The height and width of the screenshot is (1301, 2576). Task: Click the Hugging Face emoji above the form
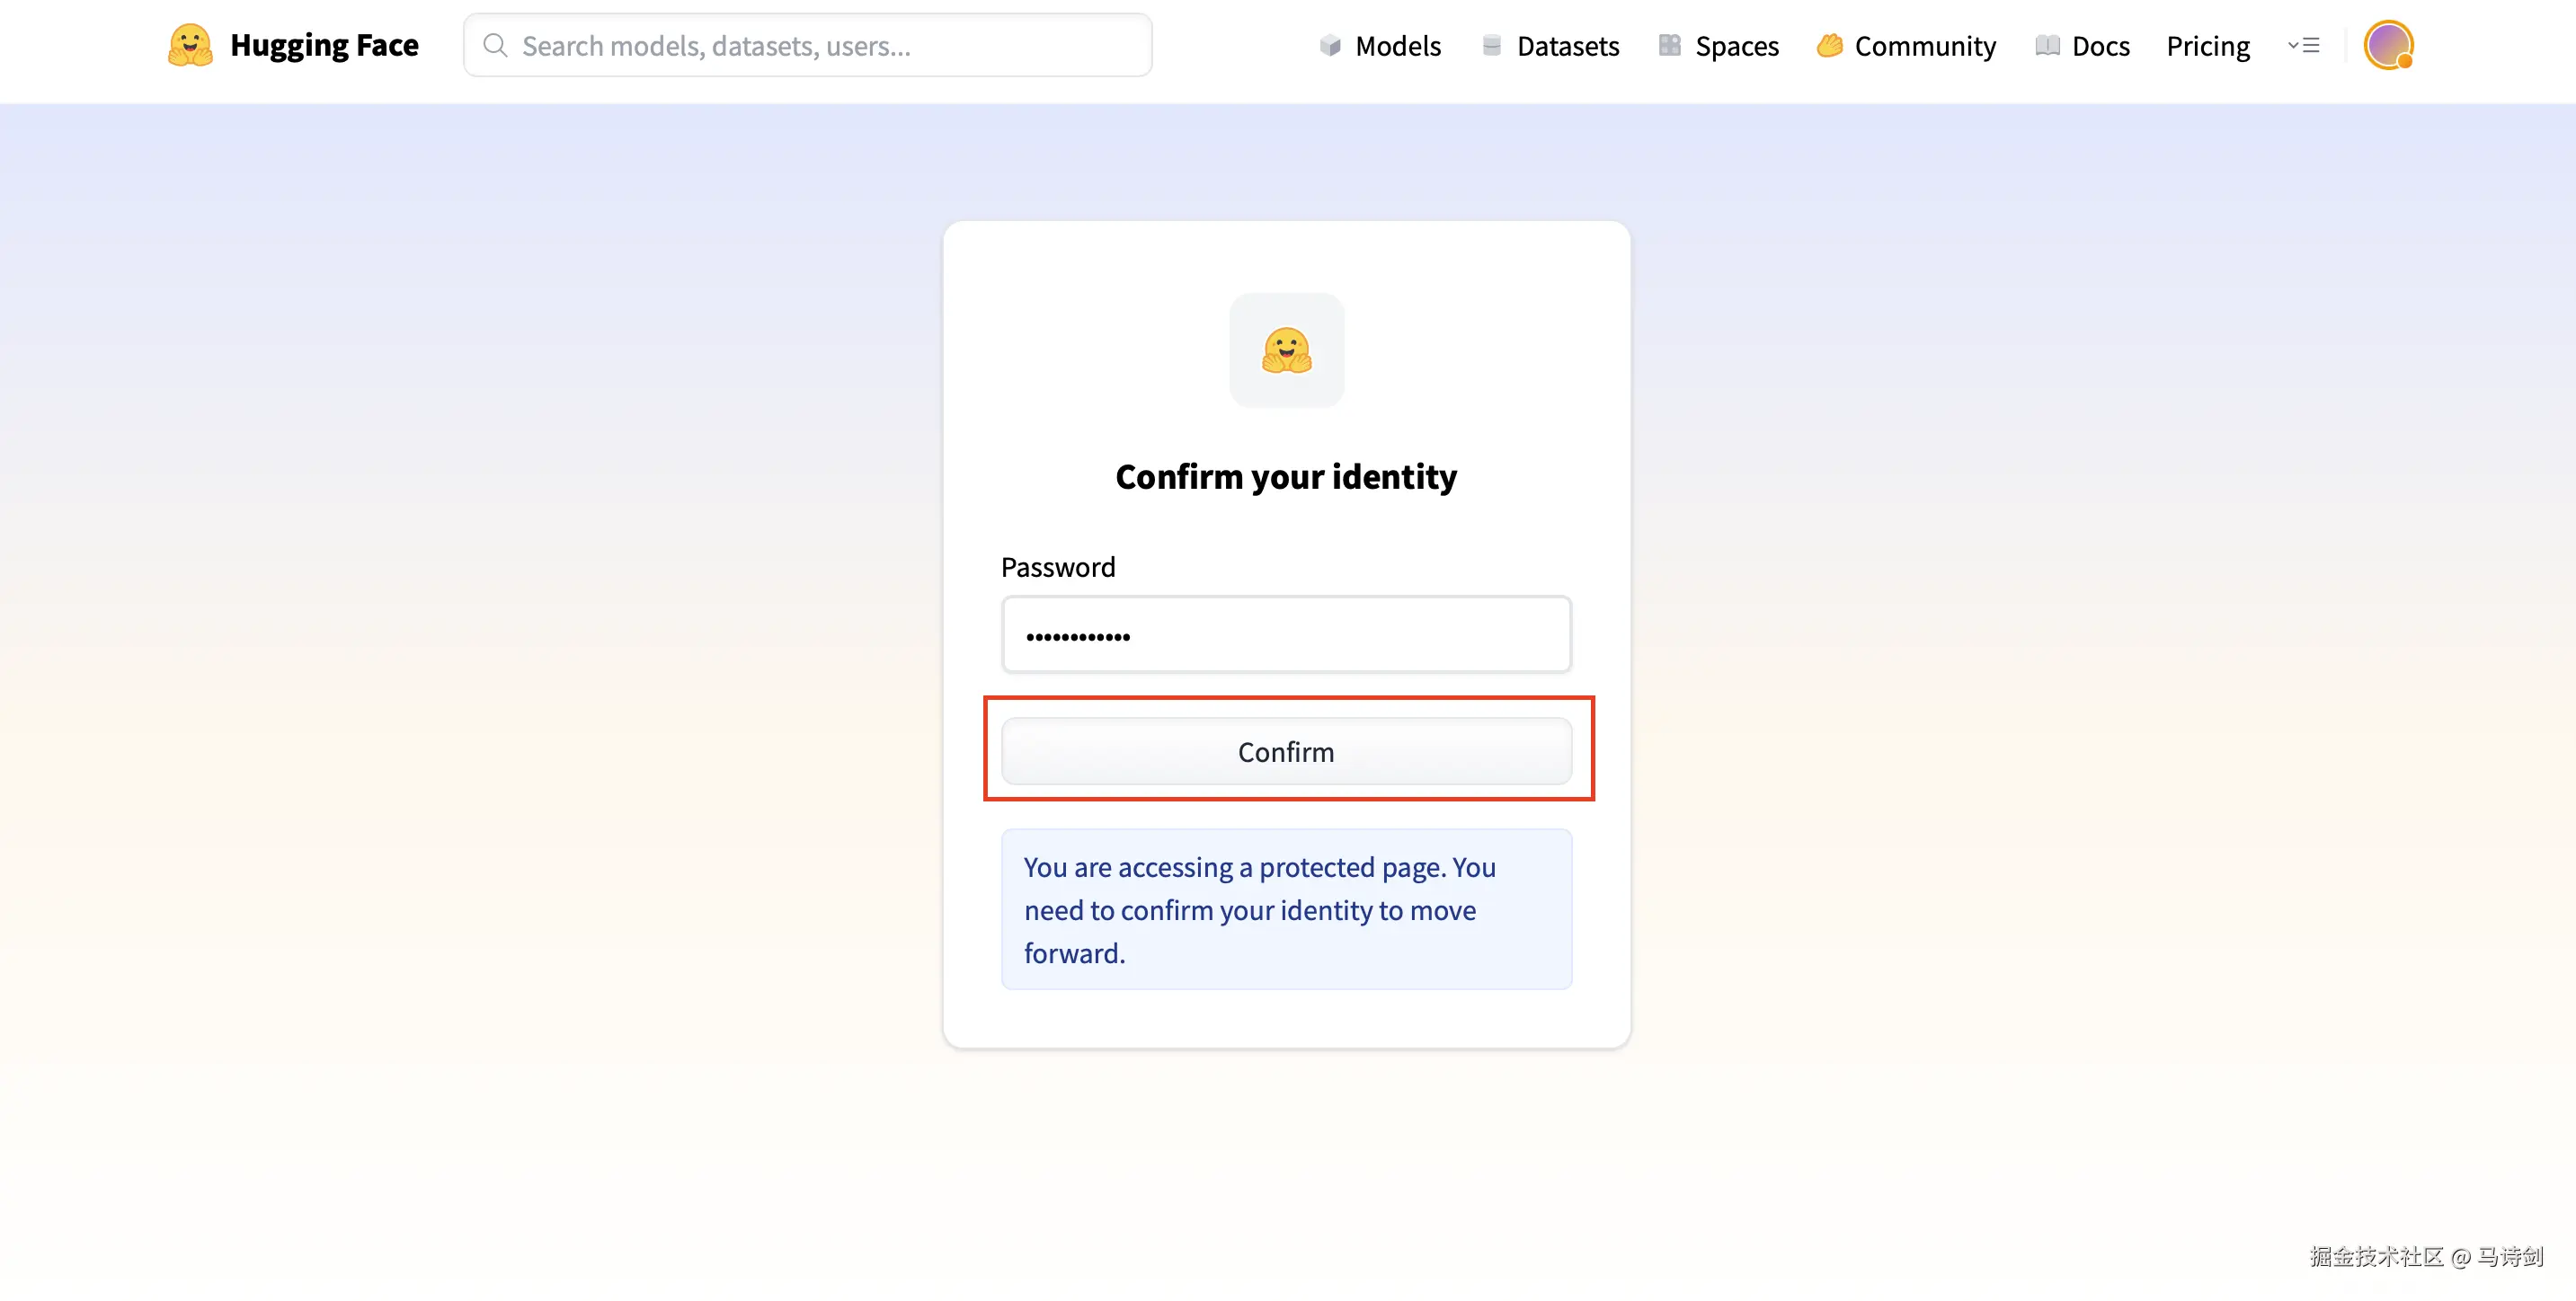(1287, 350)
